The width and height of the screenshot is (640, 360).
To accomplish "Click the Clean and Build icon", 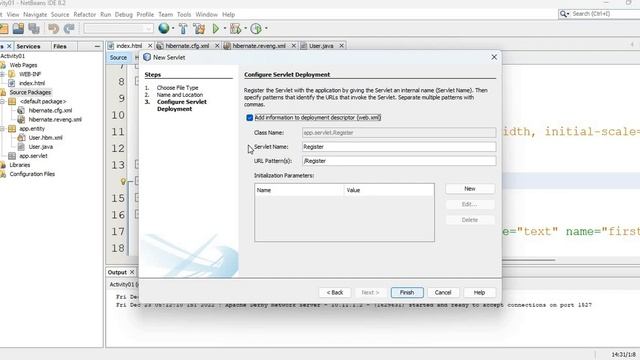I will click(199, 29).
